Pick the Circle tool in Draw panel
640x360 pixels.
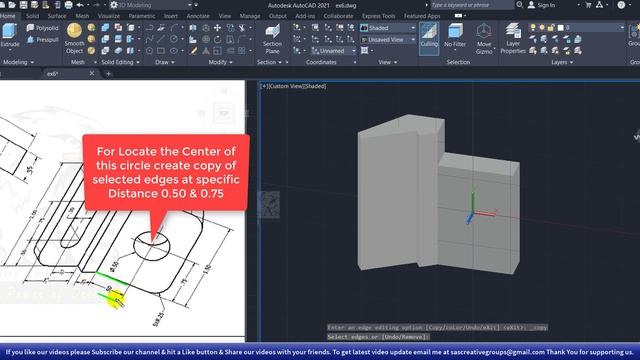[x=175, y=39]
